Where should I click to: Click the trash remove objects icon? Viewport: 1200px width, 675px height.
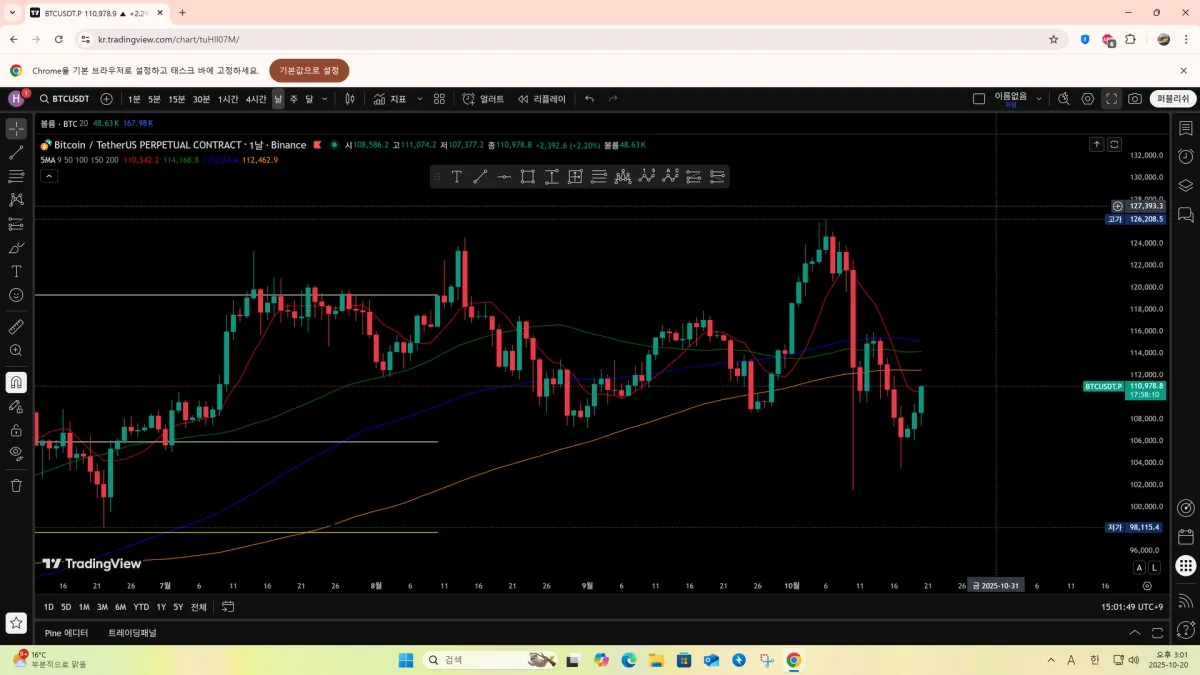pyautogui.click(x=16, y=485)
